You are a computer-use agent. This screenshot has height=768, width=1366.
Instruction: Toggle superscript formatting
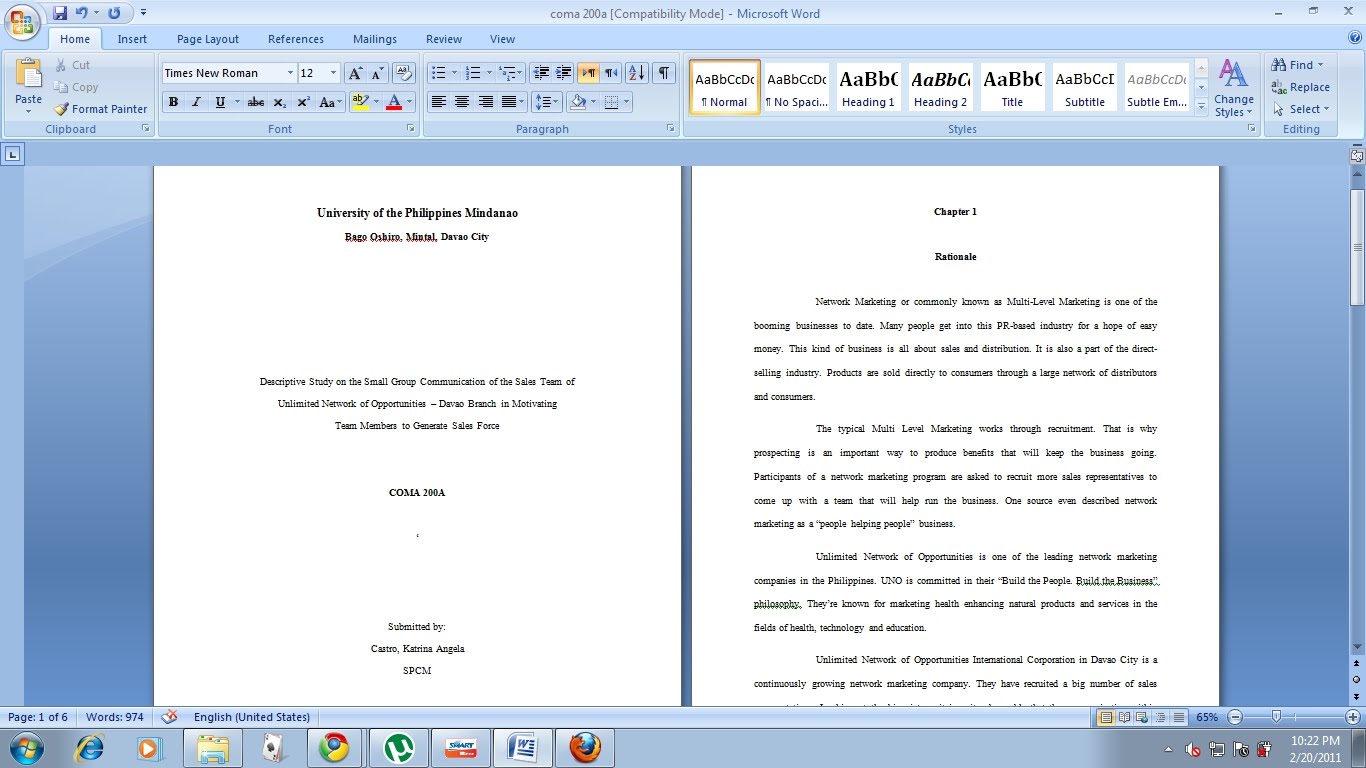click(303, 102)
